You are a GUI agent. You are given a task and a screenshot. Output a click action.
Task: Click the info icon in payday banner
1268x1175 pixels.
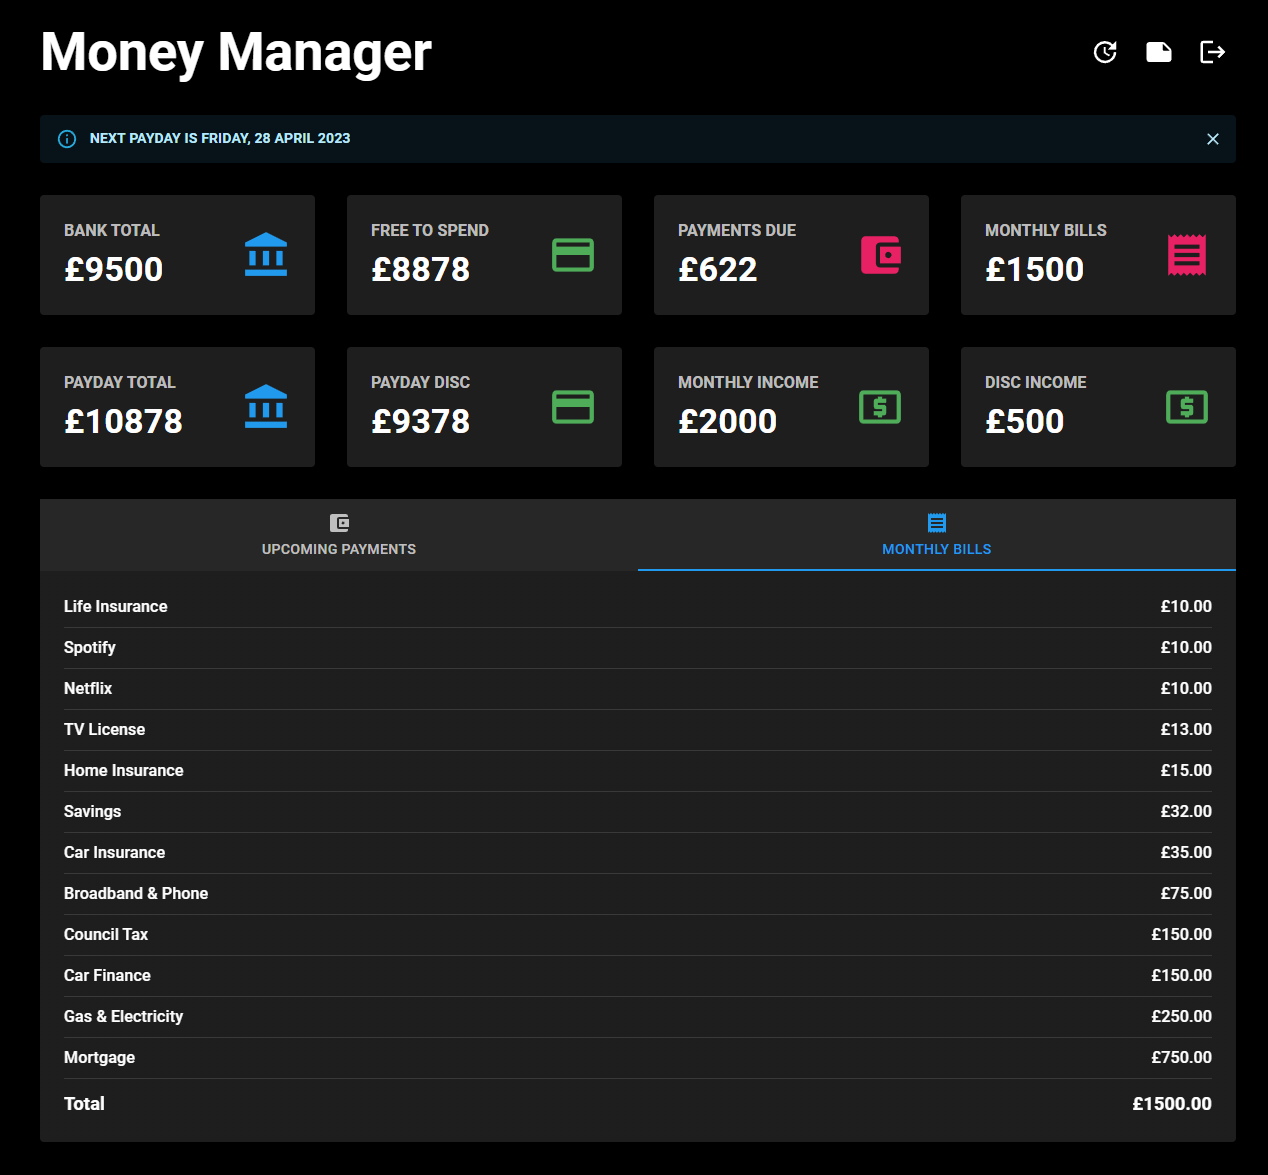(x=67, y=139)
